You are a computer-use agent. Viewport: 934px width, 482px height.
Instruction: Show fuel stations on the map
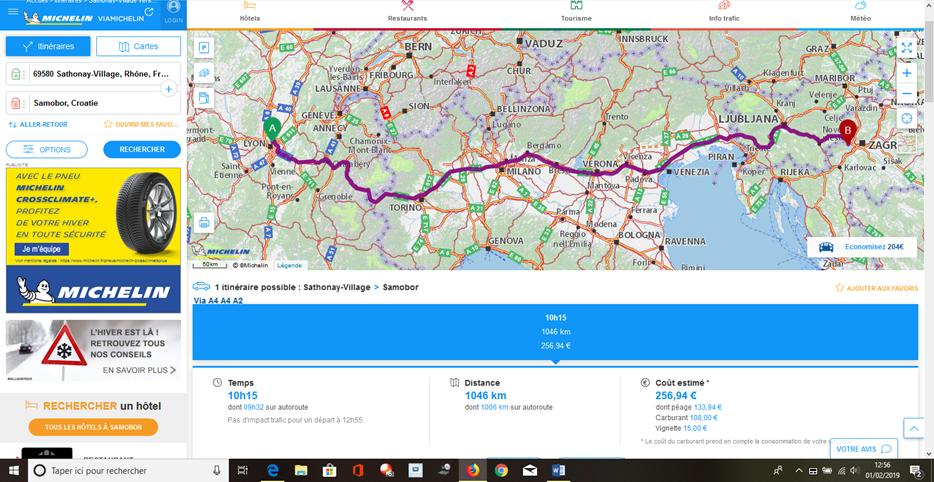click(x=204, y=98)
